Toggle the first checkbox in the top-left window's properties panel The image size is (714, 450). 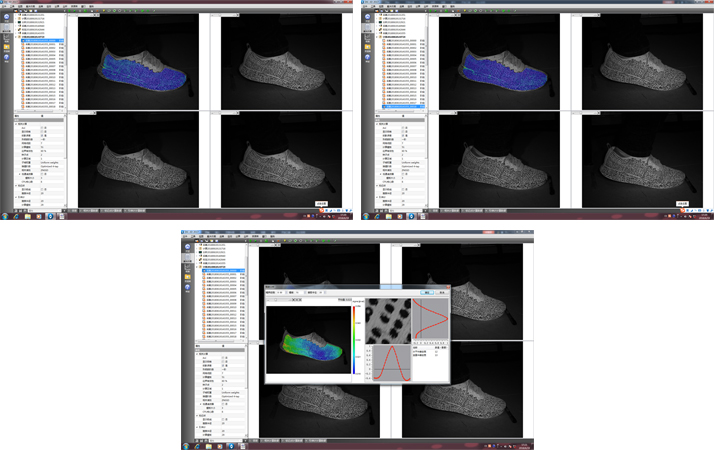pyautogui.click(x=41, y=127)
